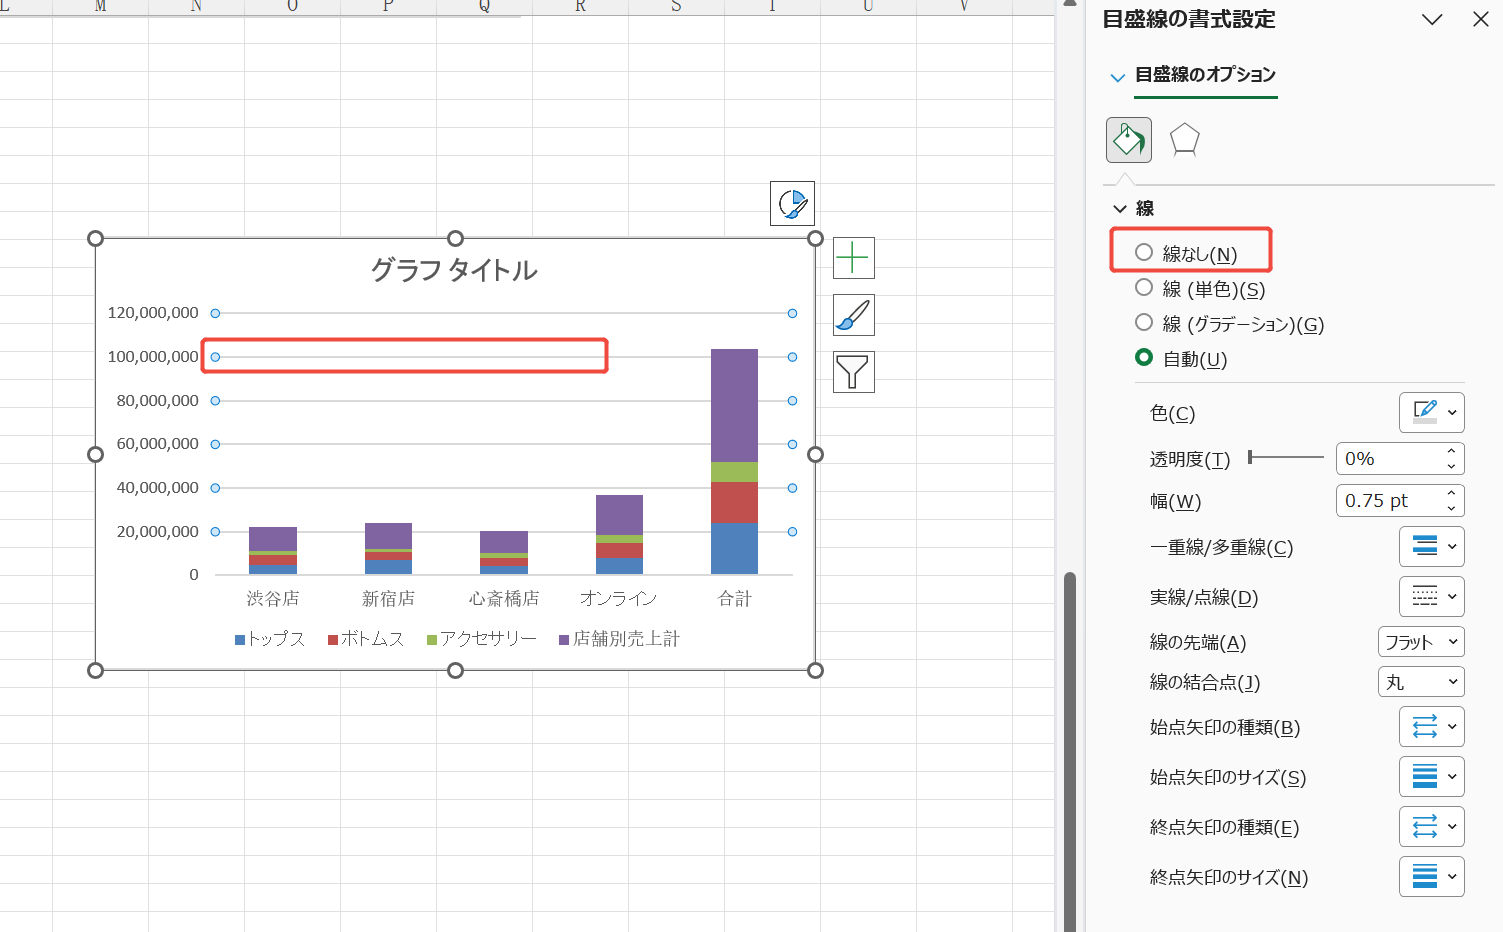
Task: Expand the 目盛線のオプション menu chevron
Action: pos(1118,77)
